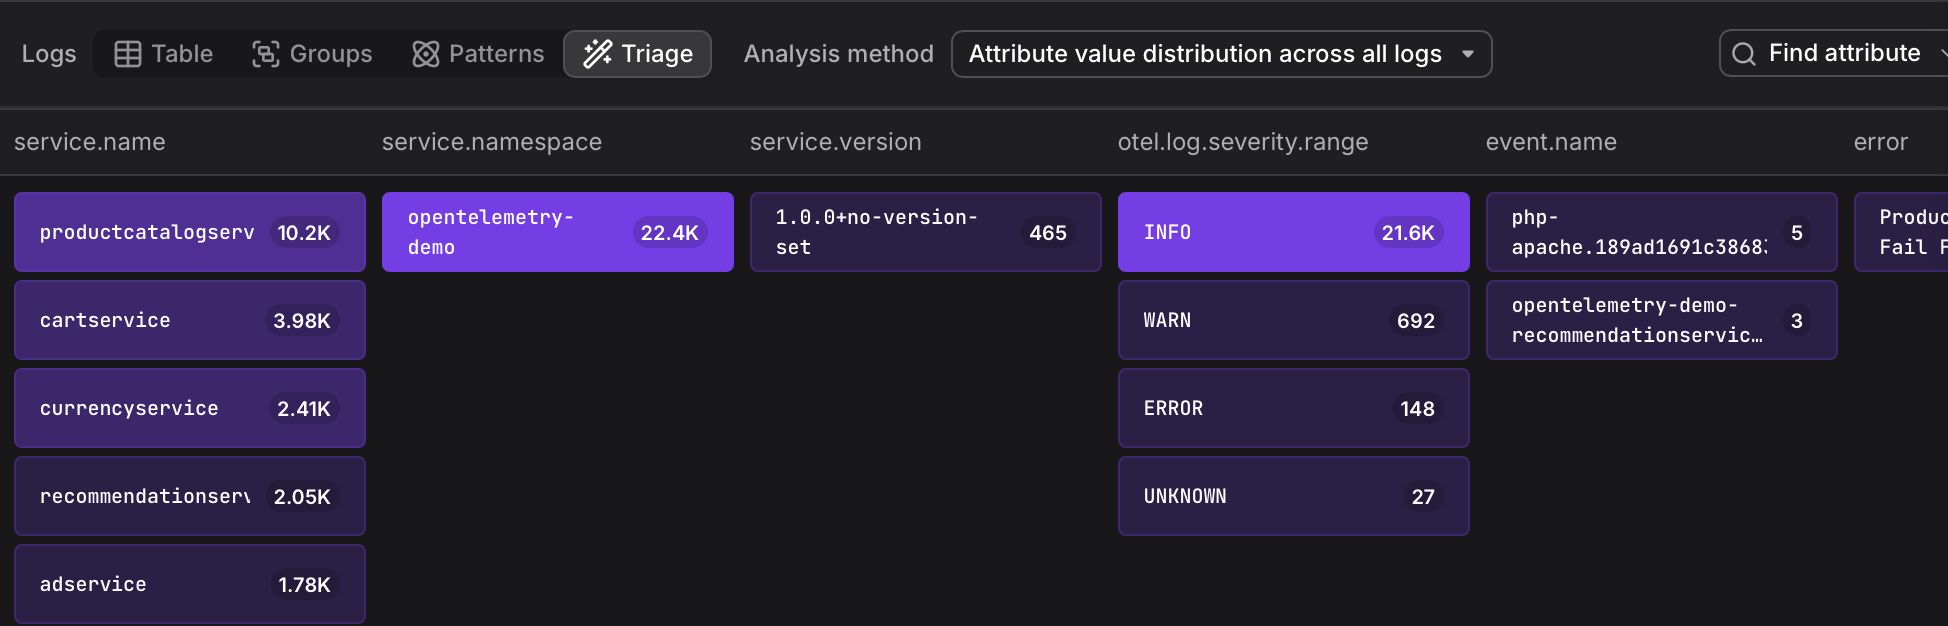This screenshot has width=1948, height=626.
Task: Choose the adservice value tile
Action: (189, 584)
